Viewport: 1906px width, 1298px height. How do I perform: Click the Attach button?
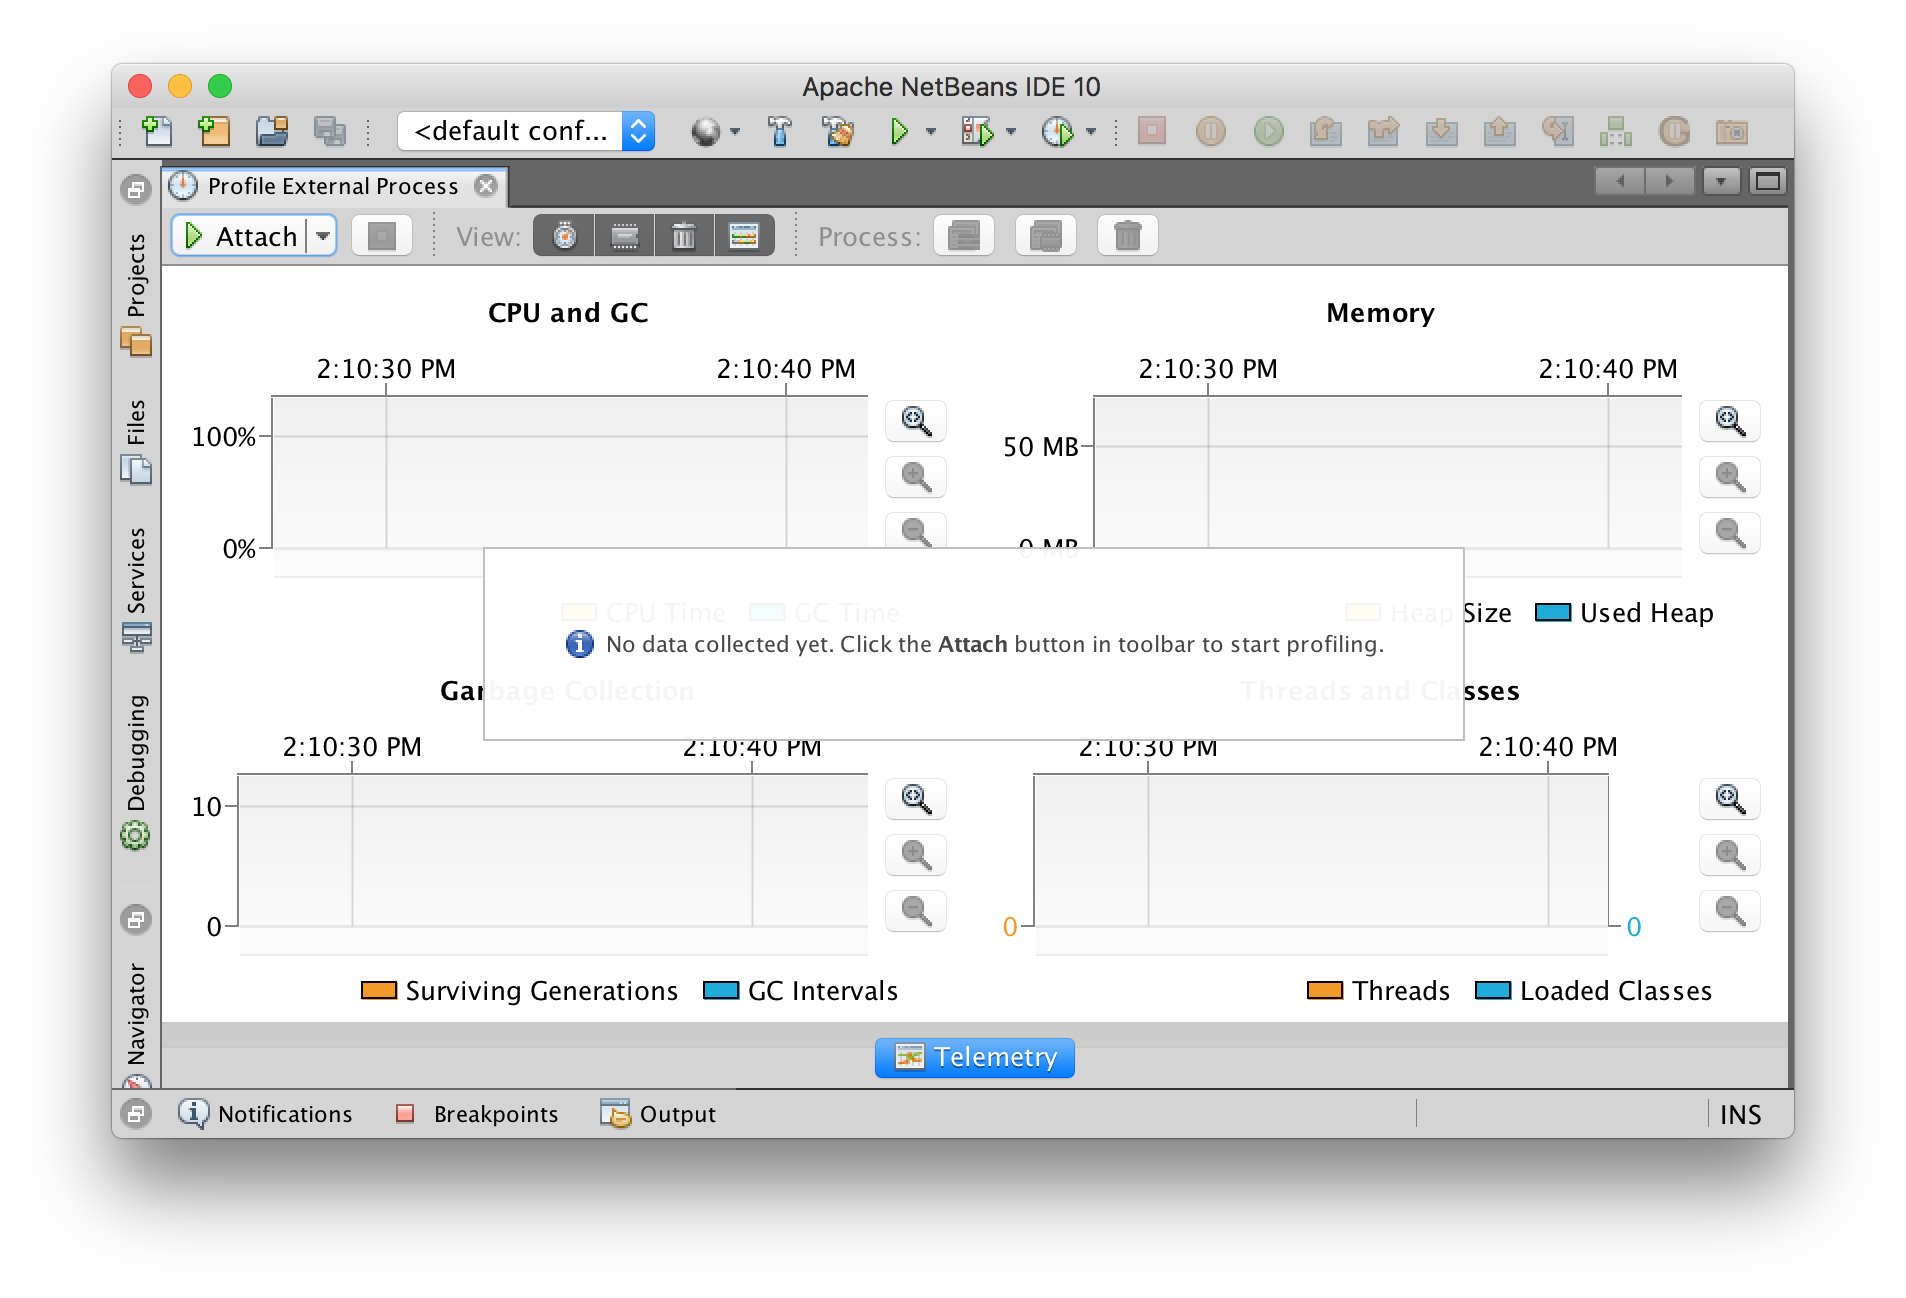click(x=240, y=236)
